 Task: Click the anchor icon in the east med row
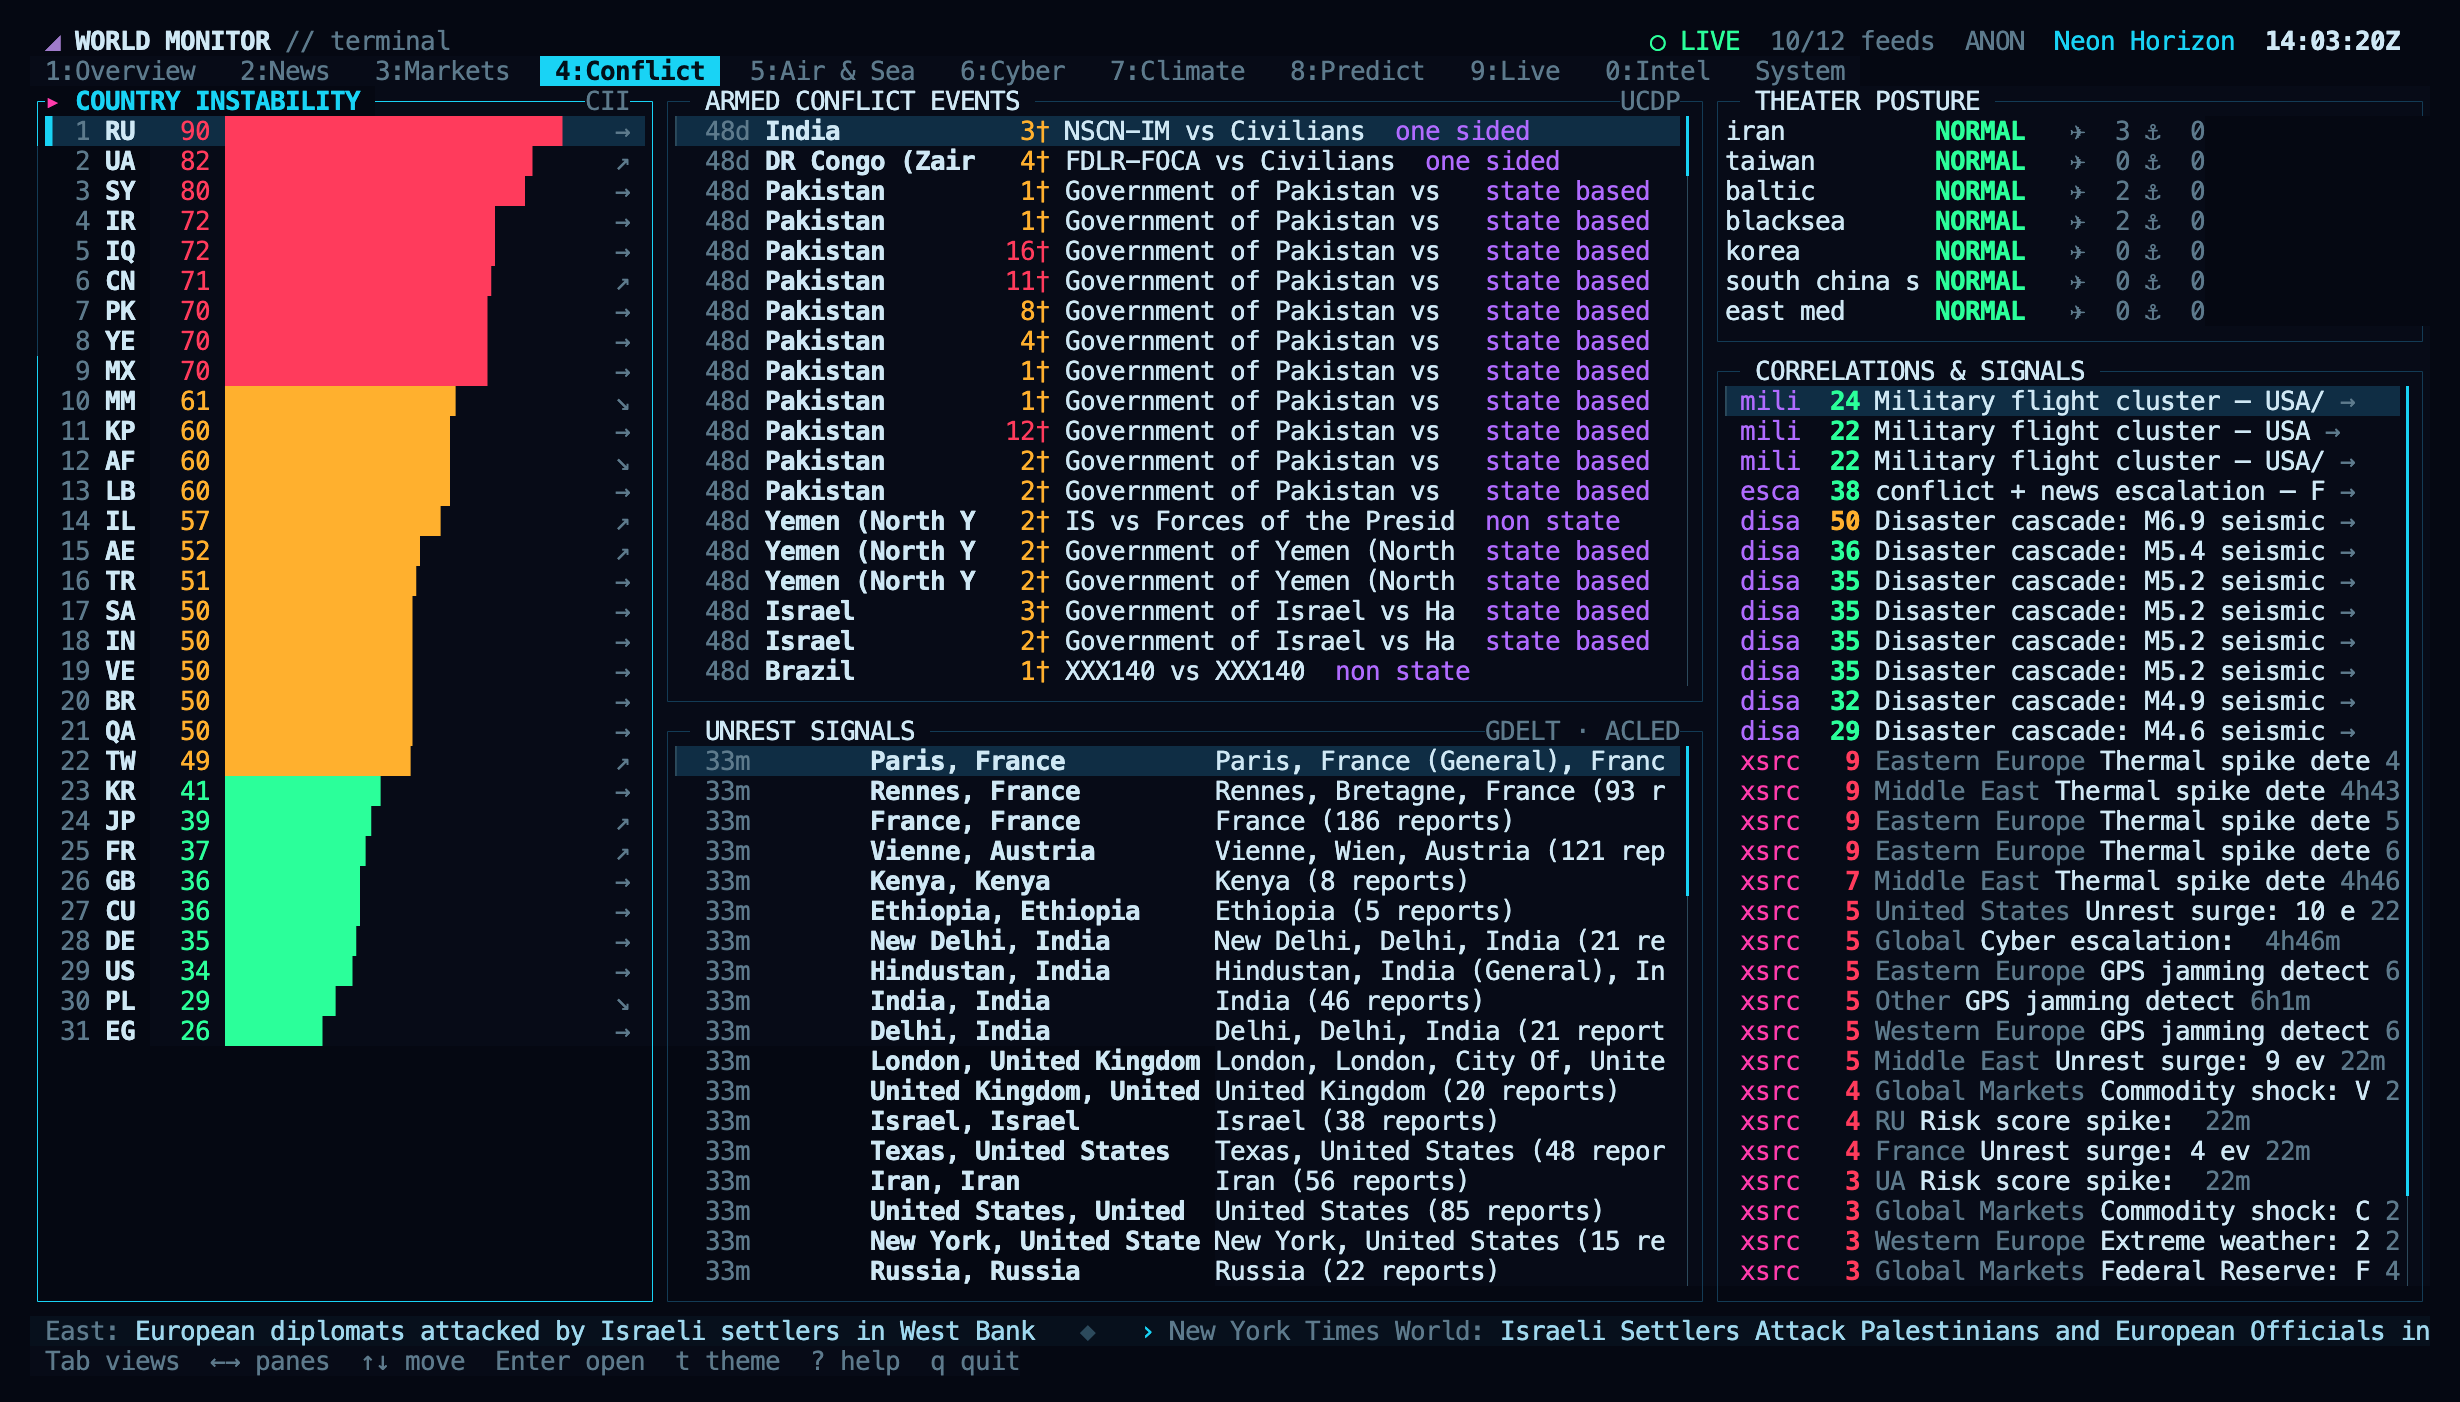pos(2152,312)
